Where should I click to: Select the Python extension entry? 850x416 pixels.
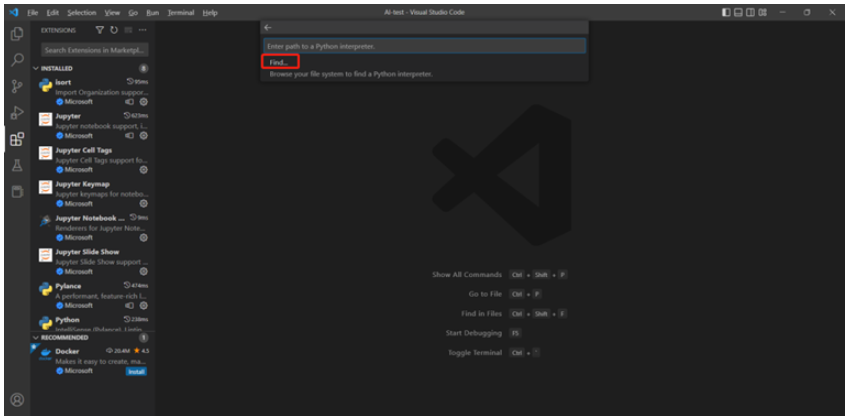coord(93,323)
